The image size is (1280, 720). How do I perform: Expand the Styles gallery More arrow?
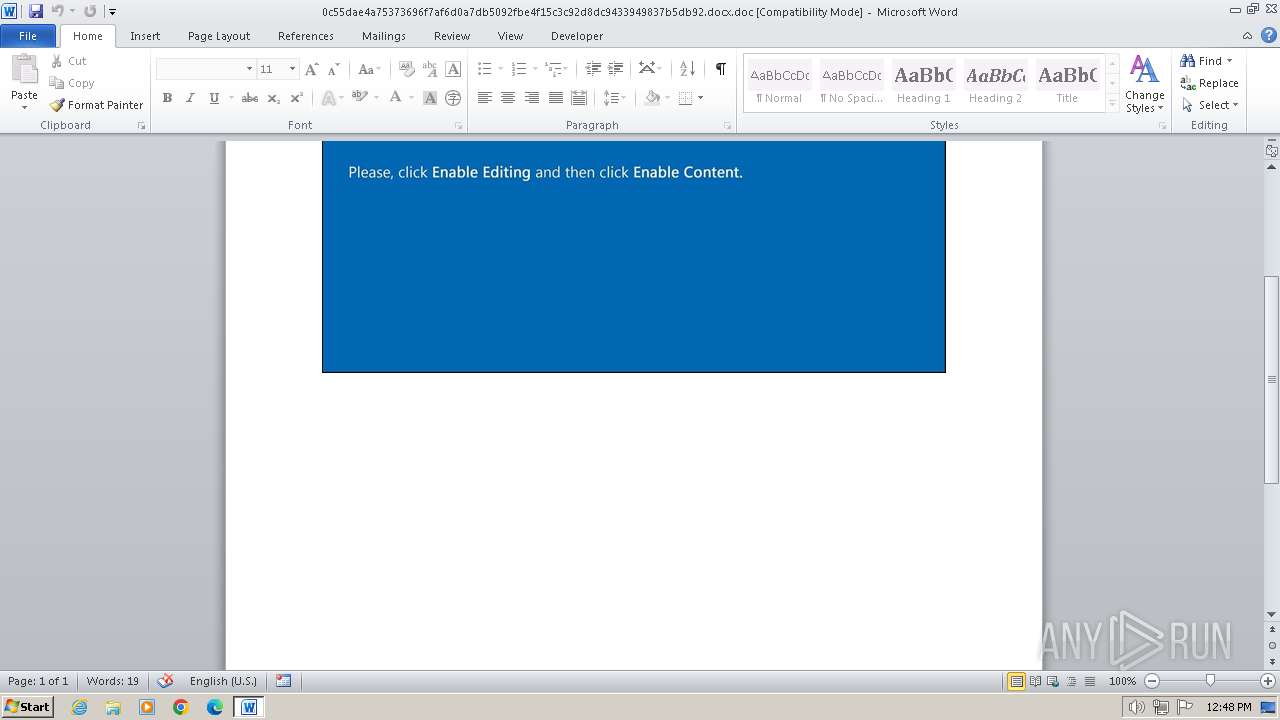pos(1112,104)
